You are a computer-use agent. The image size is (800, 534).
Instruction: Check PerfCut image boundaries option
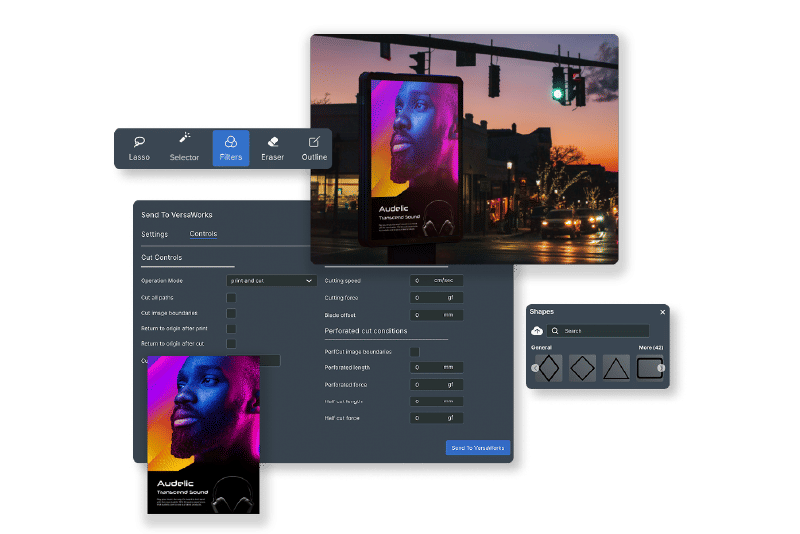[415, 352]
